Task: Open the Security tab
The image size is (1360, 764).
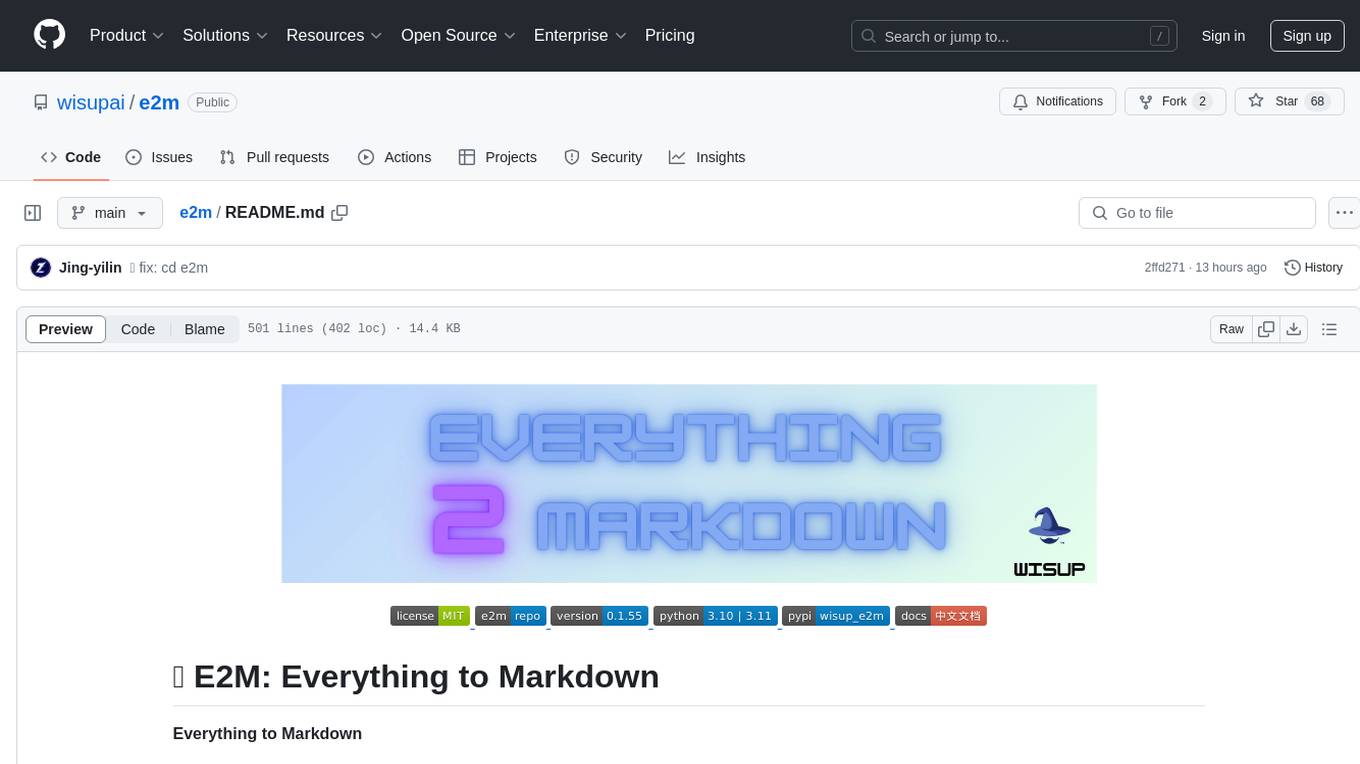Action: (603, 157)
